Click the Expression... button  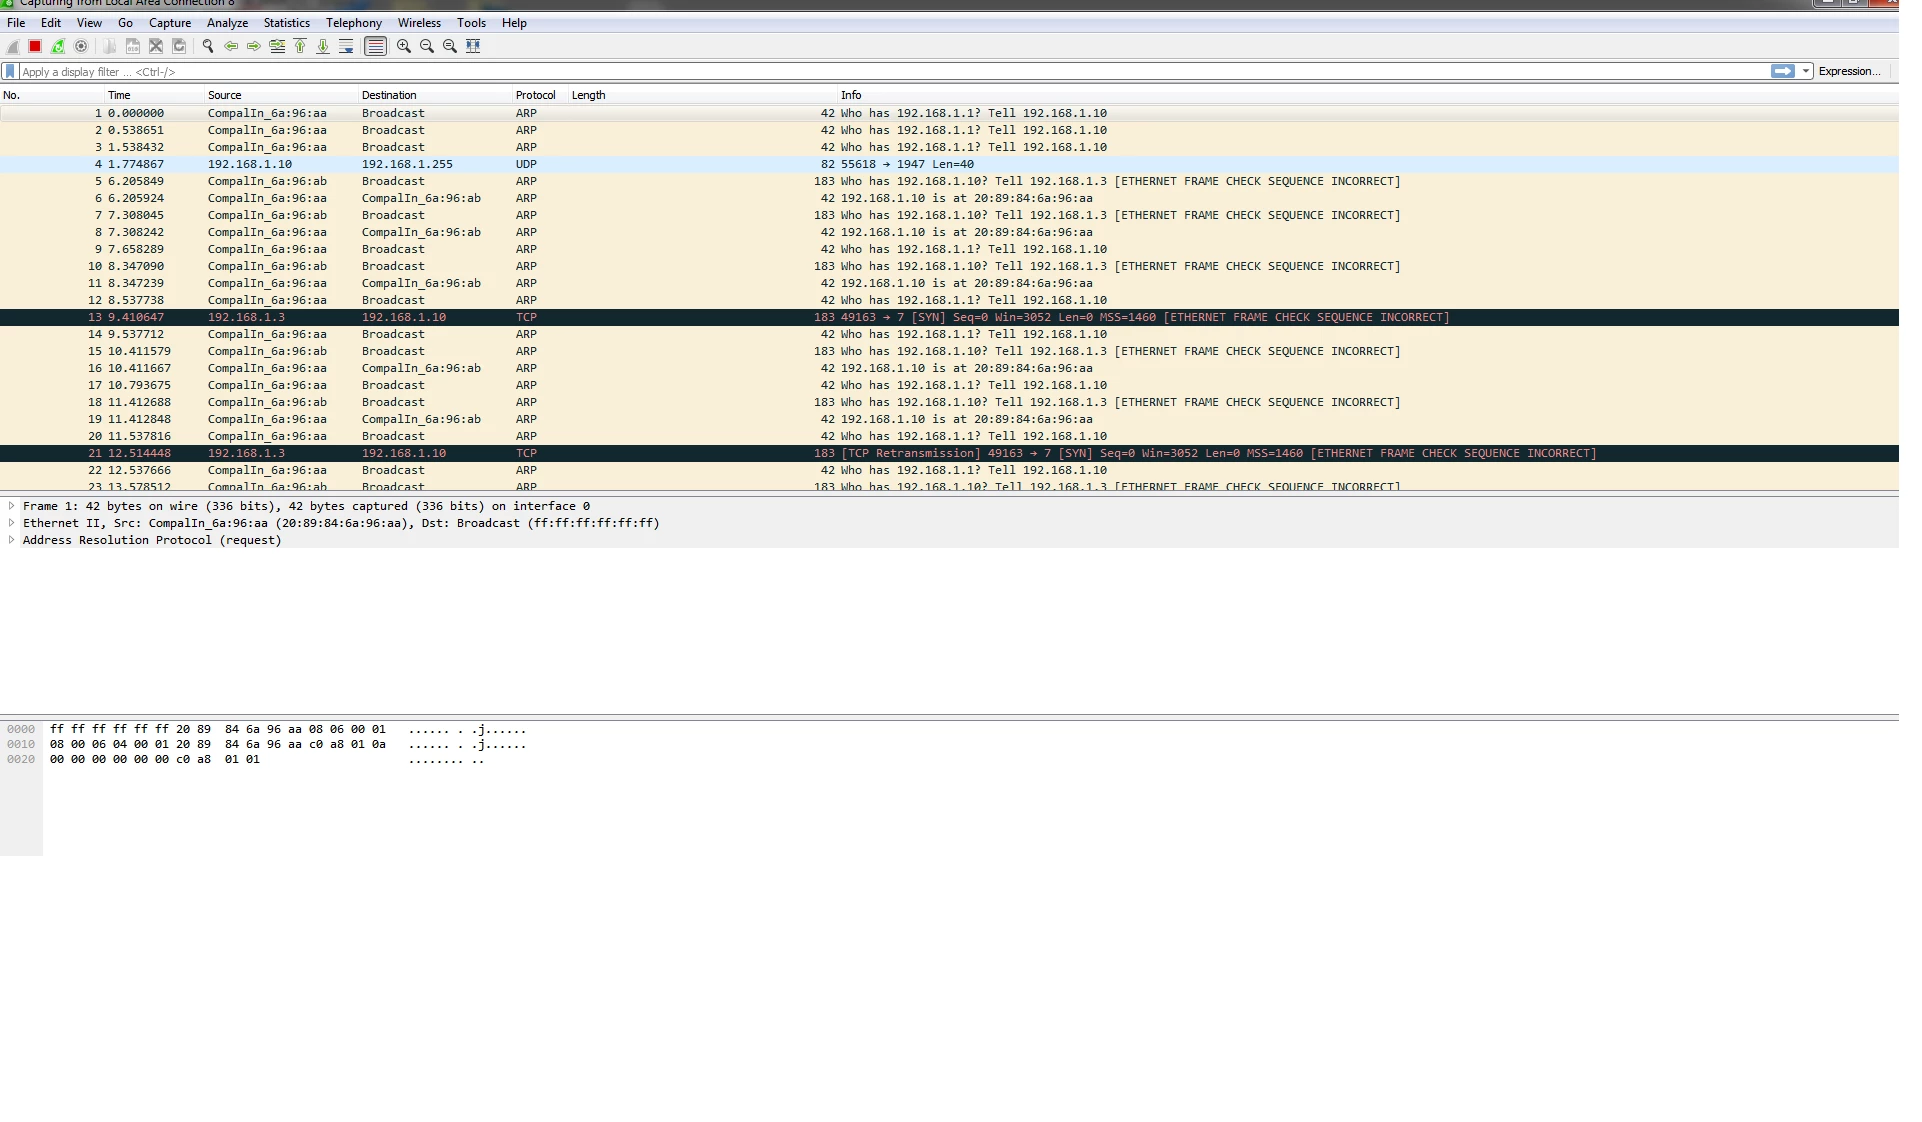(1849, 71)
